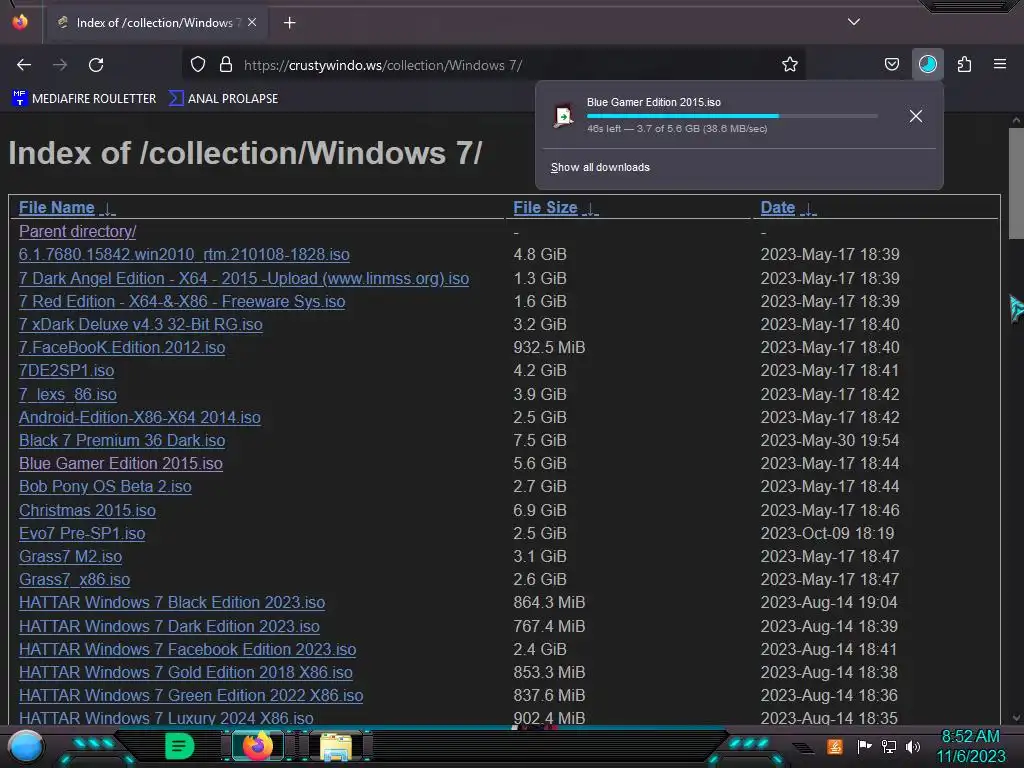1024x768 pixels.
Task: Open download file icon in panel
Action: (564, 116)
